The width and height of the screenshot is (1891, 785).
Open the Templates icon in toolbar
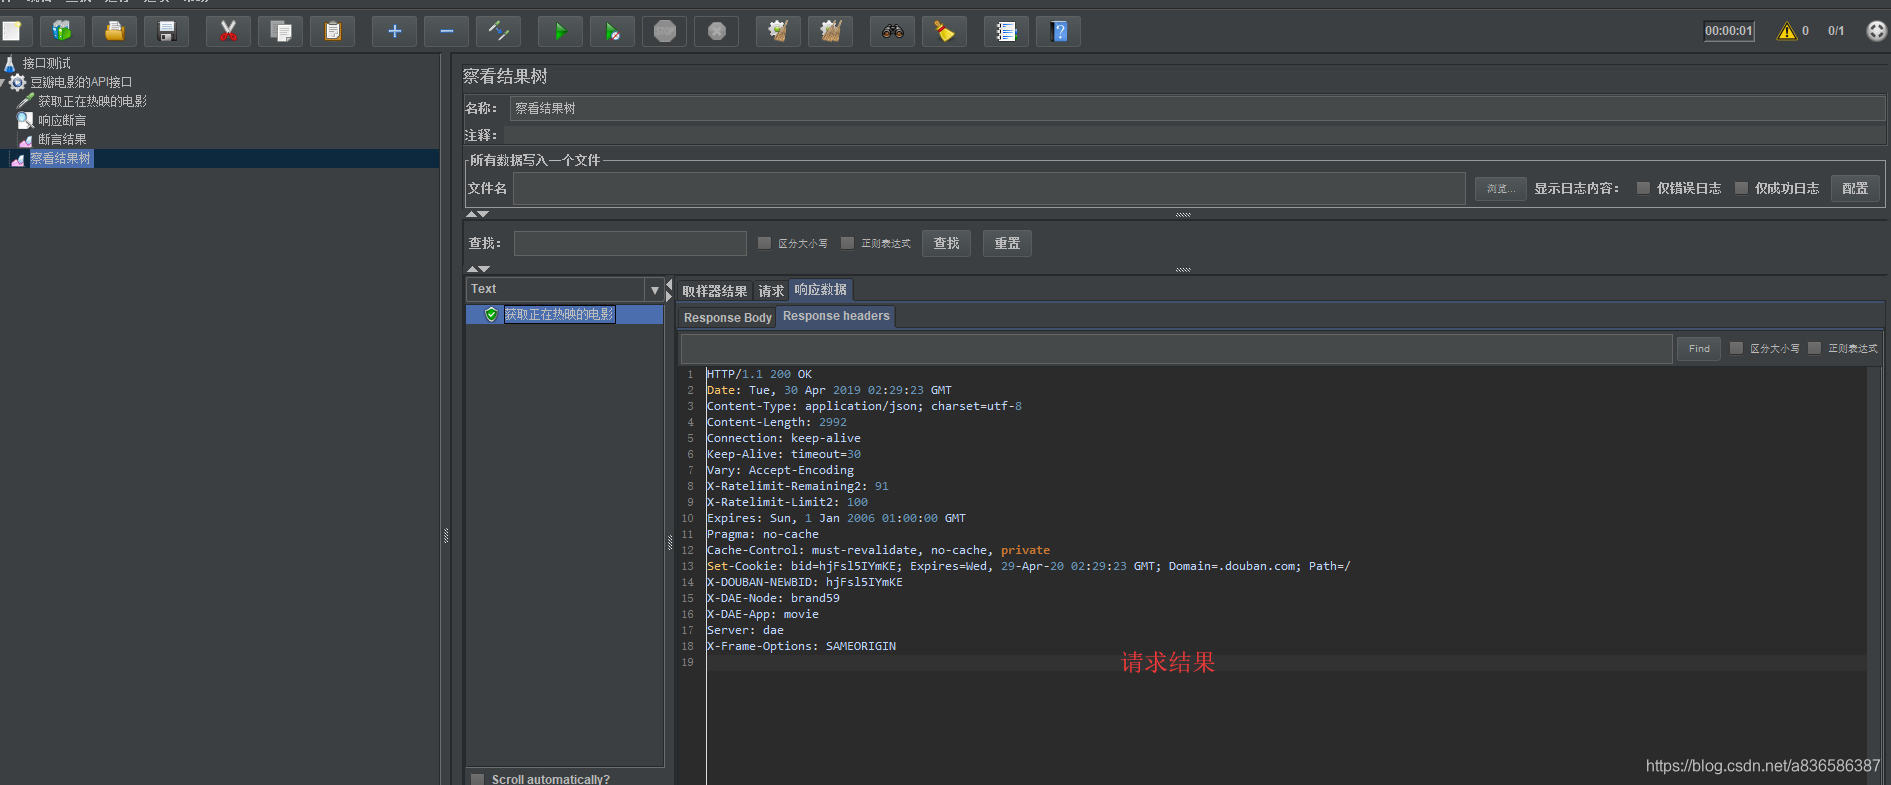pyautogui.click(x=62, y=31)
